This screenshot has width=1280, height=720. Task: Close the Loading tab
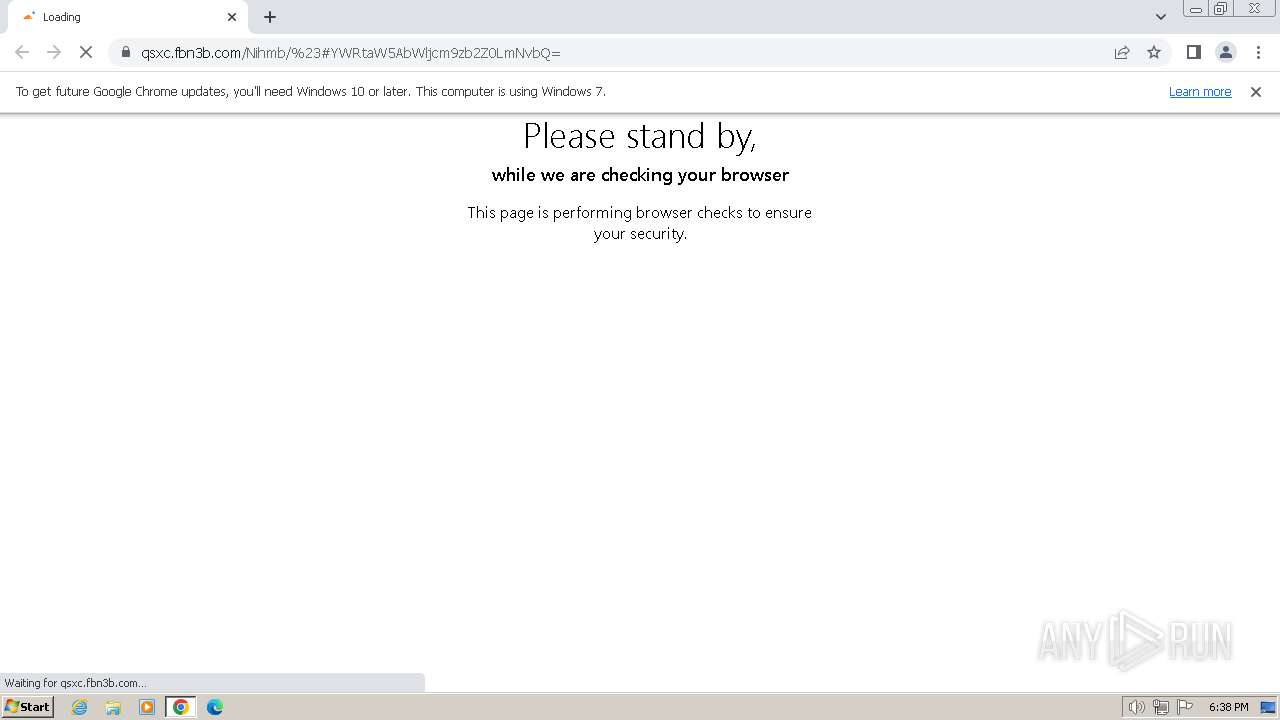click(x=232, y=17)
